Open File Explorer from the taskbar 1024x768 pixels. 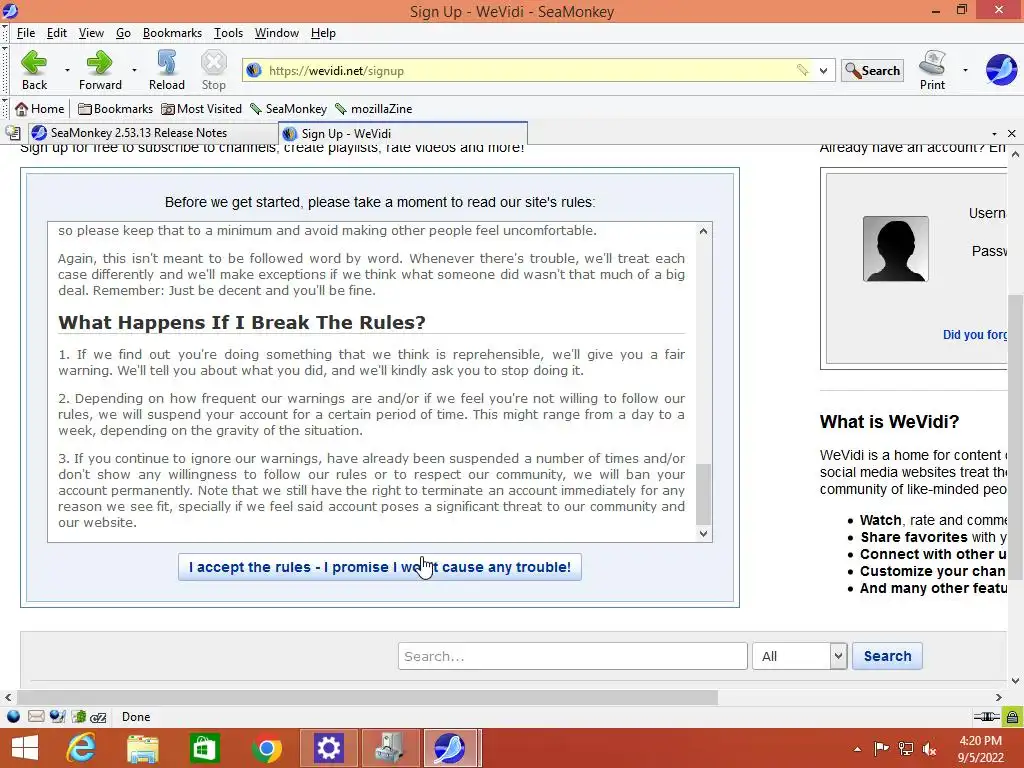pos(143,748)
